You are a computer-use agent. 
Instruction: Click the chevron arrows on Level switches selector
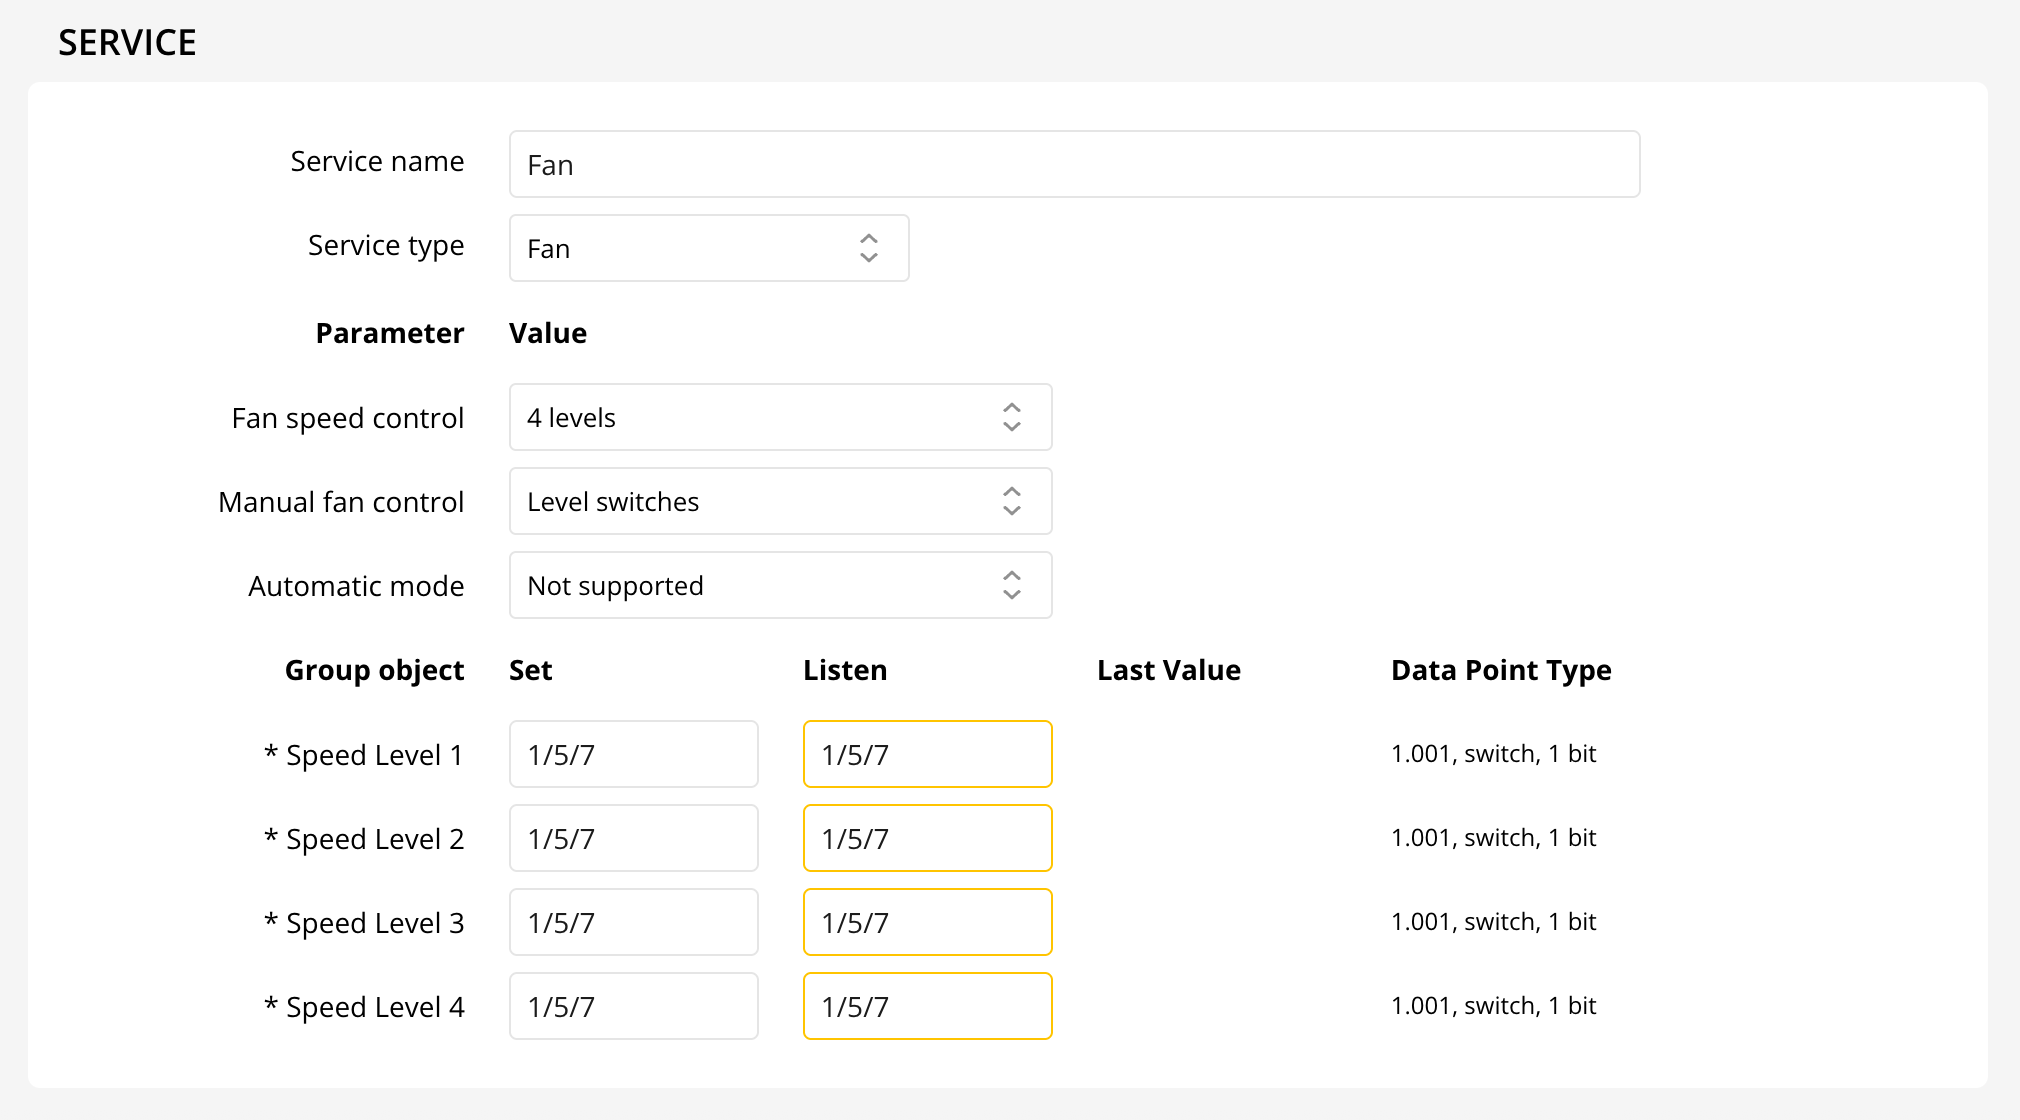click(1011, 502)
